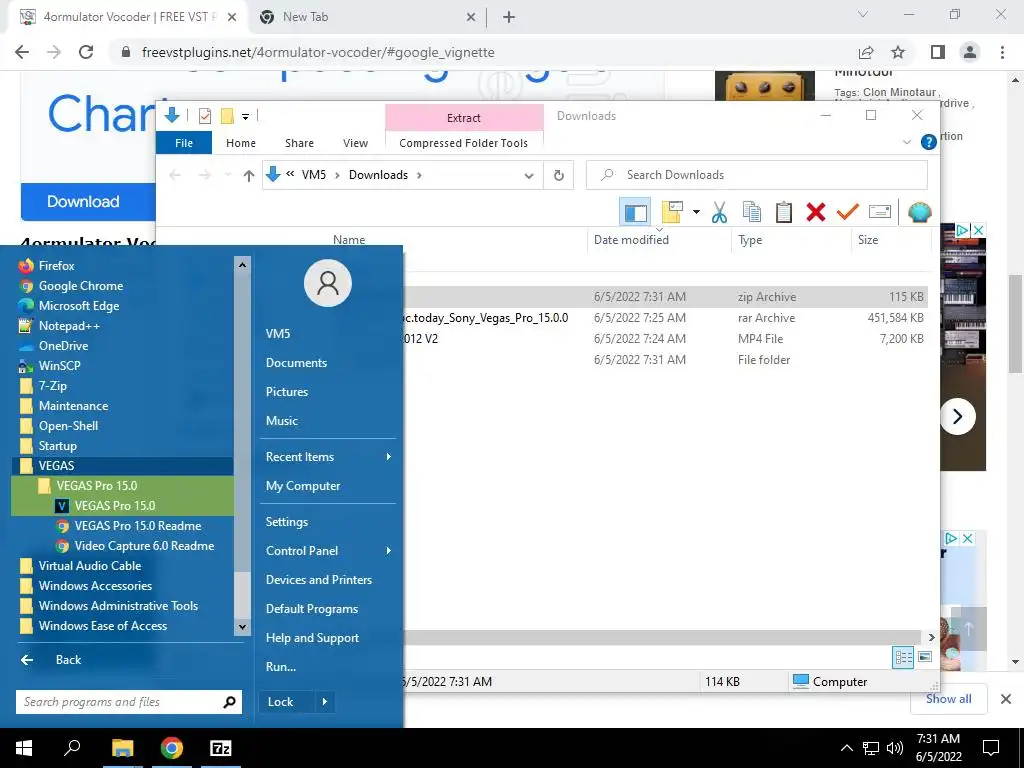Expand the Control Panel submenu arrow
This screenshot has height=768, width=1024.
coord(389,551)
